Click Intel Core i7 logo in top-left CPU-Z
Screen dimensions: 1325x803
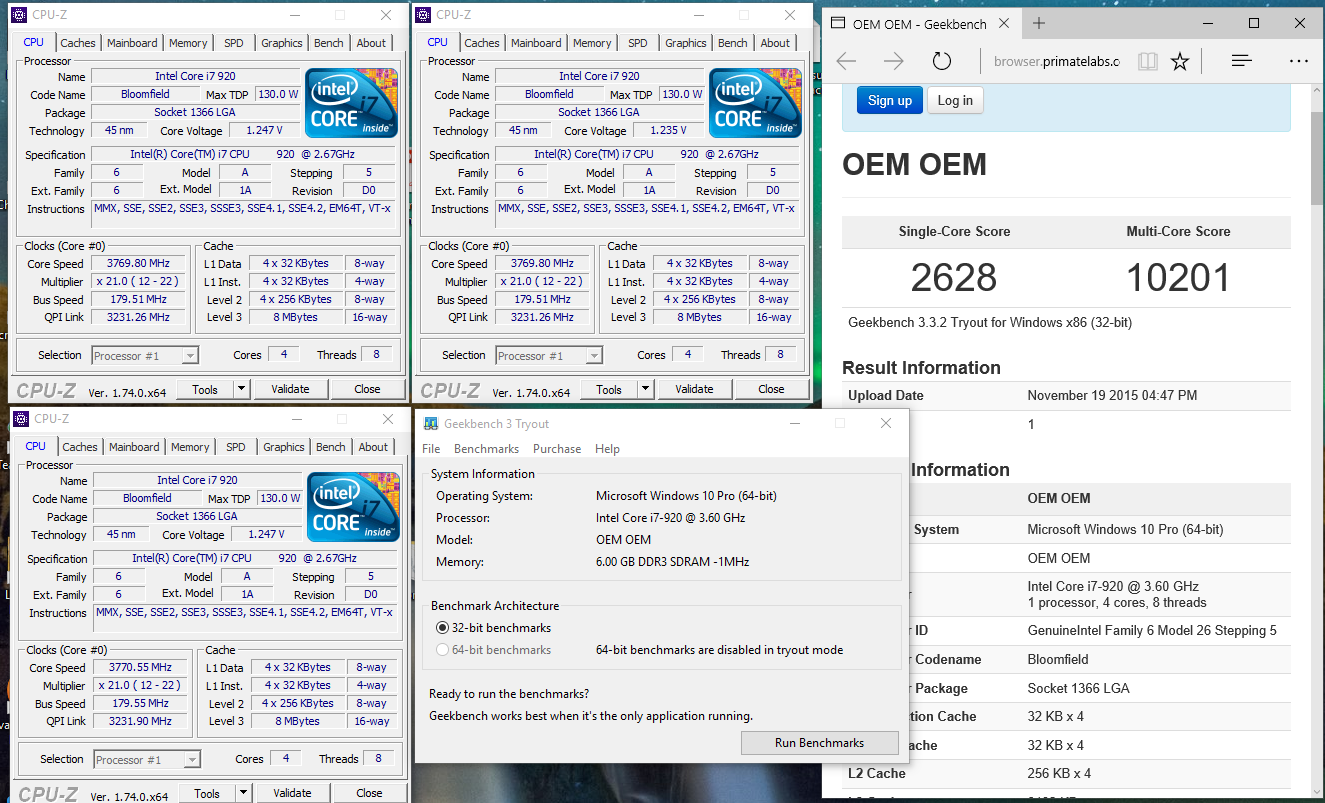352,102
